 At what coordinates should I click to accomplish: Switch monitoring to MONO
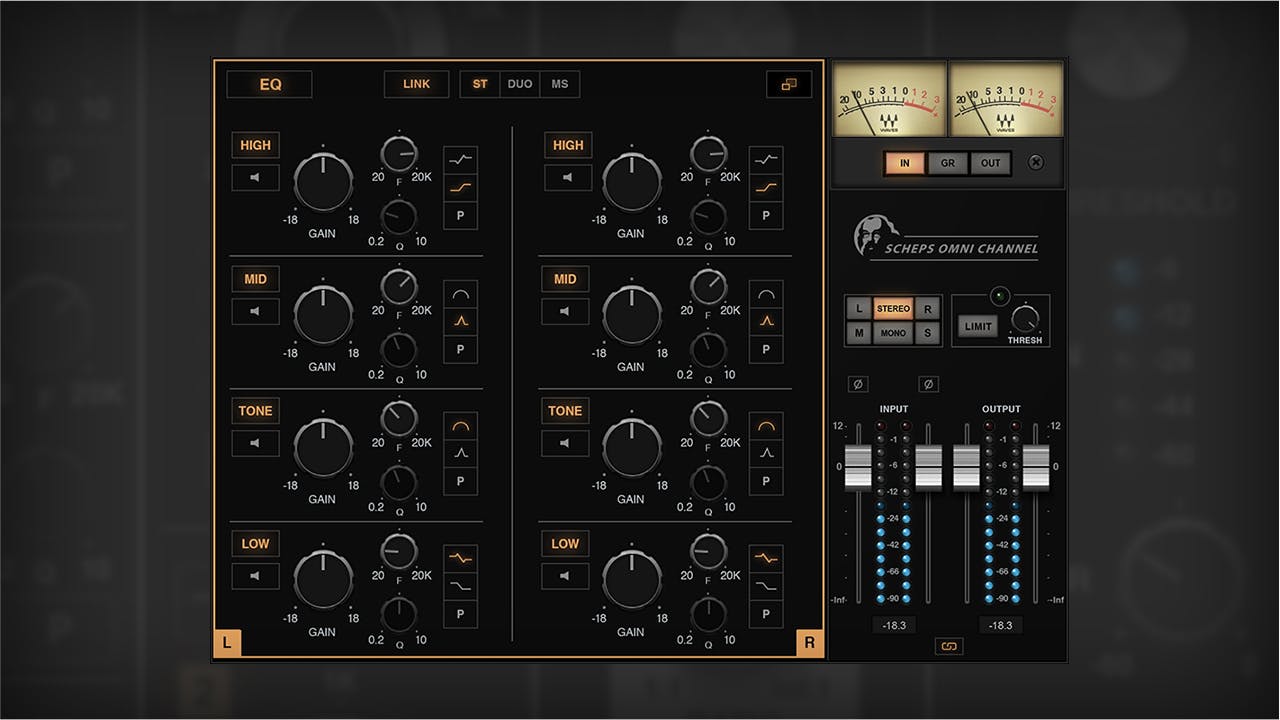(892, 332)
